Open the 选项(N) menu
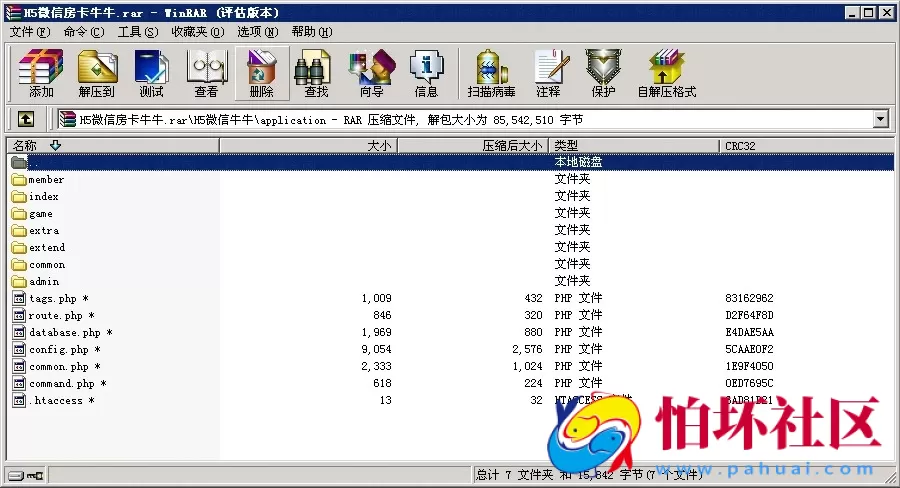 [258, 32]
